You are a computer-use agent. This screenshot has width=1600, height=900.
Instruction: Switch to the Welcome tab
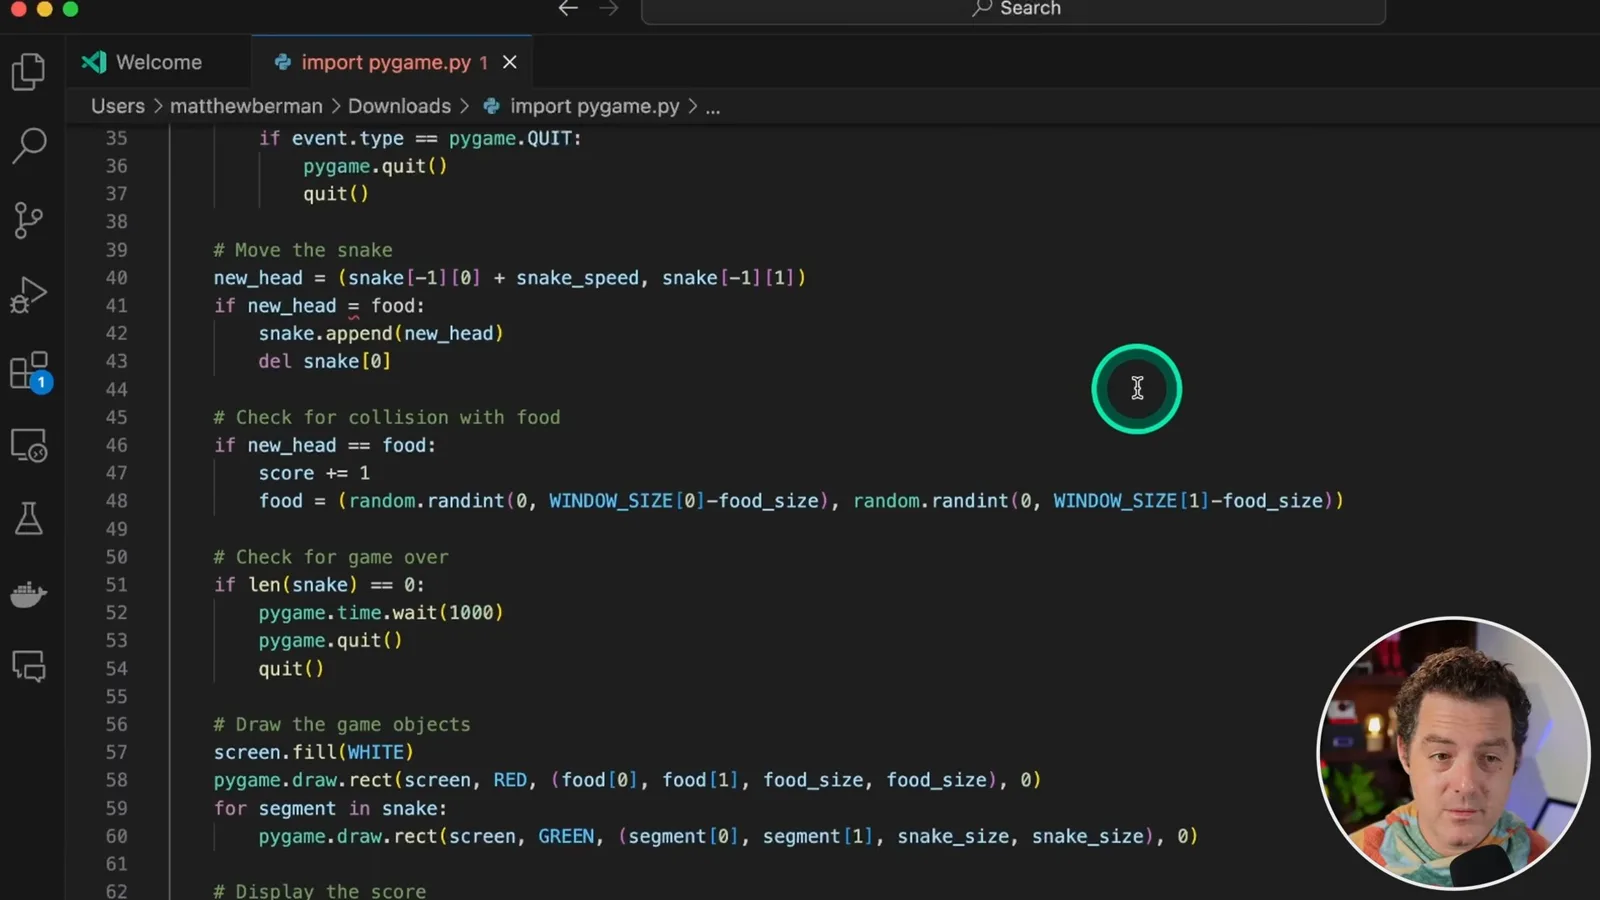[x=159, y=62]
